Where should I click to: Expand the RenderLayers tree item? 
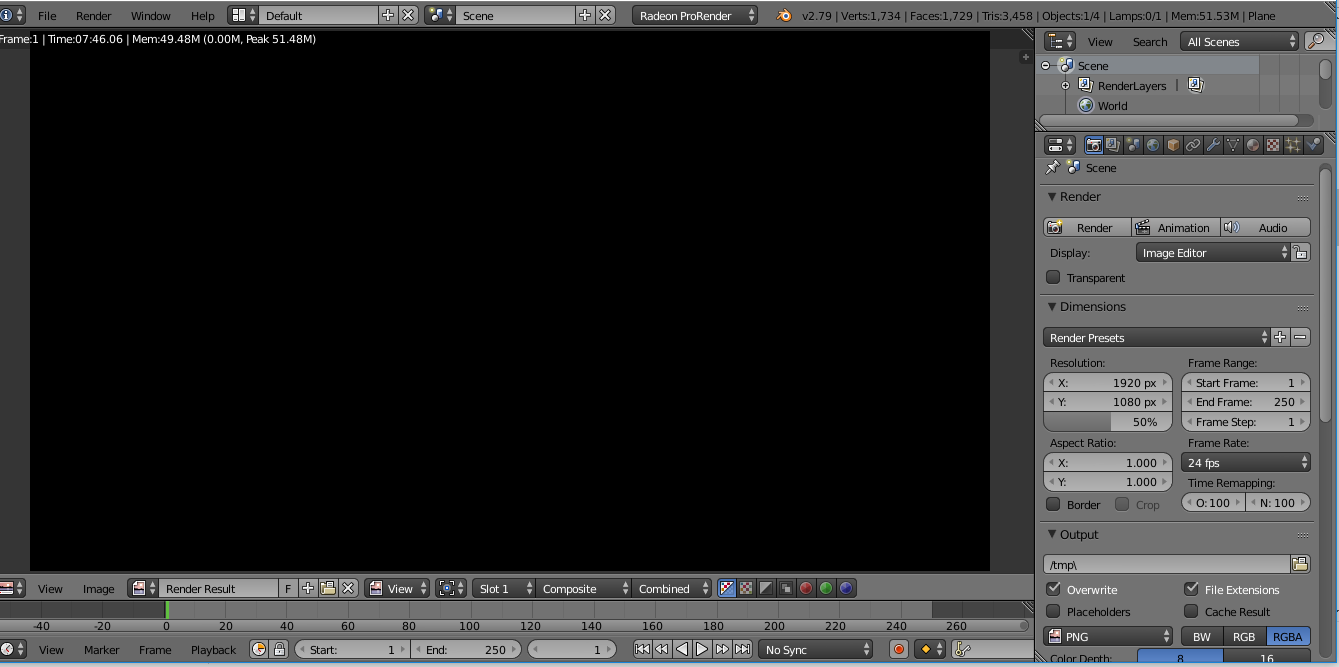click(x=1066, y=86)
